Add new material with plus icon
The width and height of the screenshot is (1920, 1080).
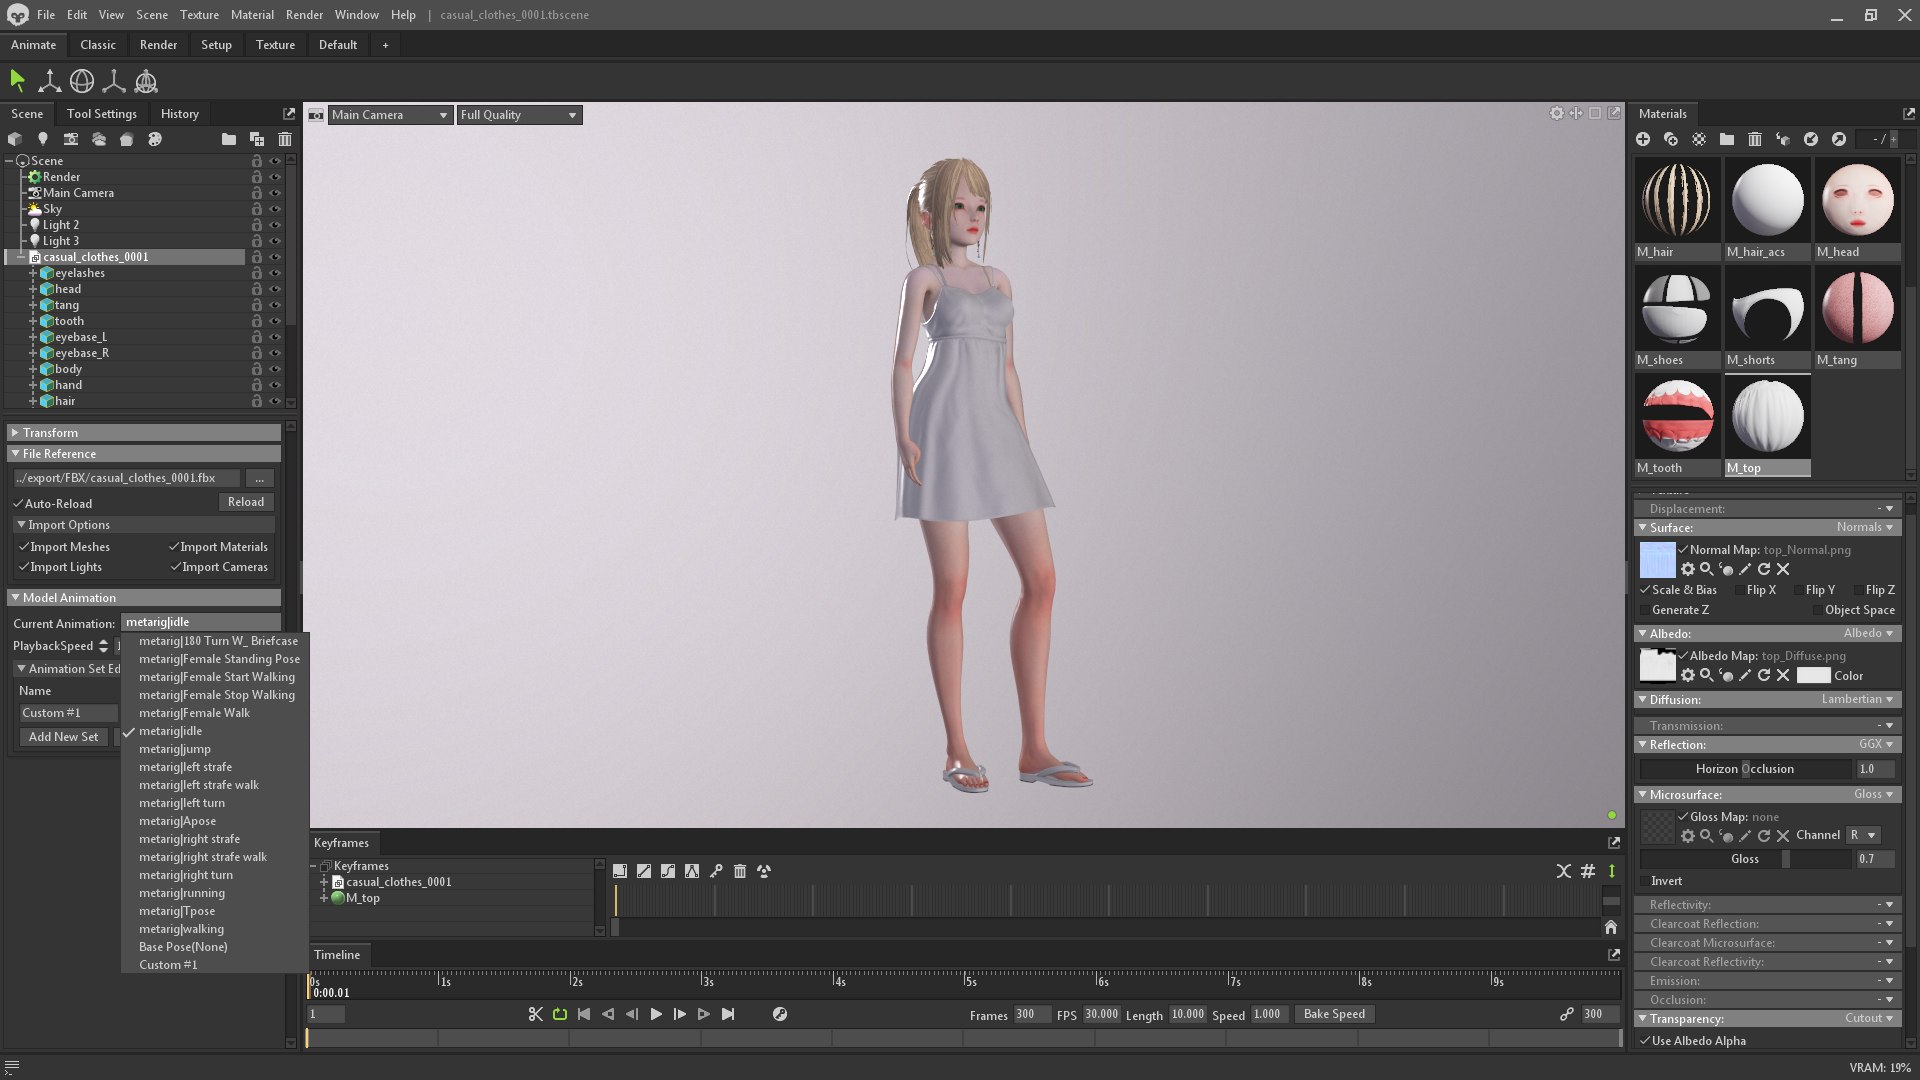(1643, 139)
